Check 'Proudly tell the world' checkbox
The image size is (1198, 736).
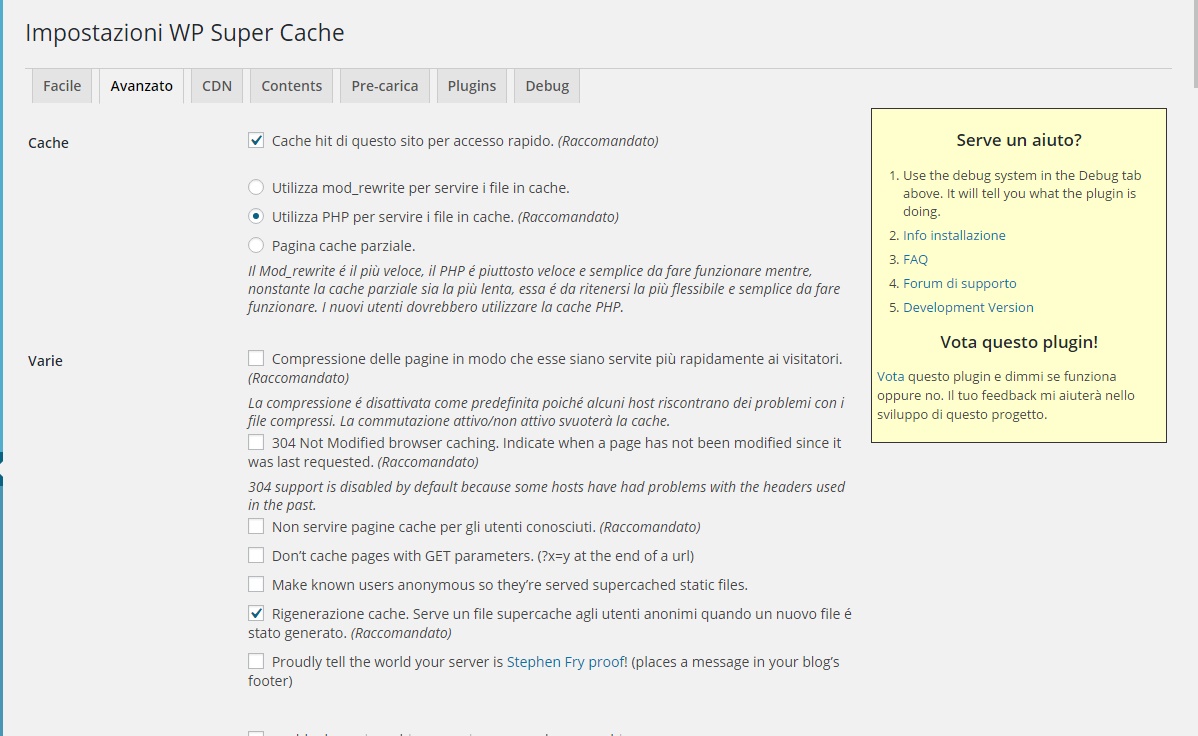256,660
